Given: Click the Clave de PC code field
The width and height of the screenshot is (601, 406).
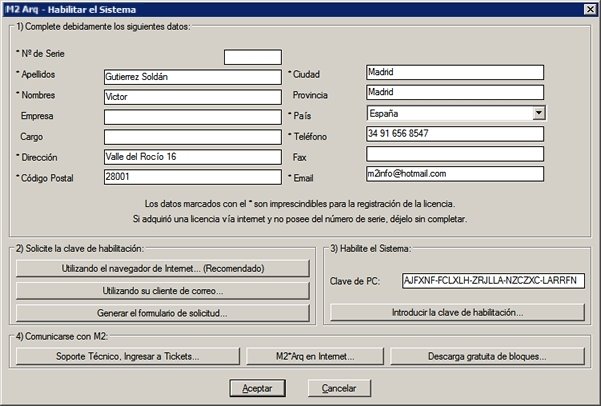Looking at the screenshot, I should click(493, 281).
